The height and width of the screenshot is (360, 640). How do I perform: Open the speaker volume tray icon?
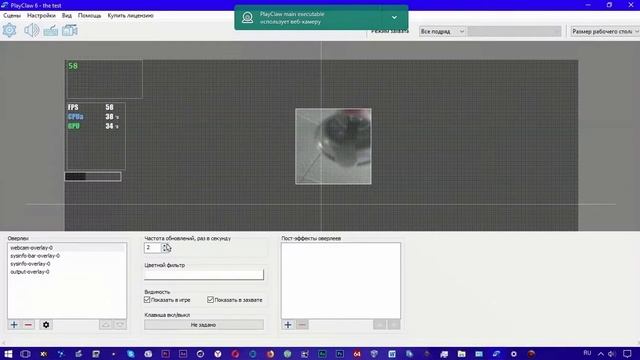tap(611, 354)
